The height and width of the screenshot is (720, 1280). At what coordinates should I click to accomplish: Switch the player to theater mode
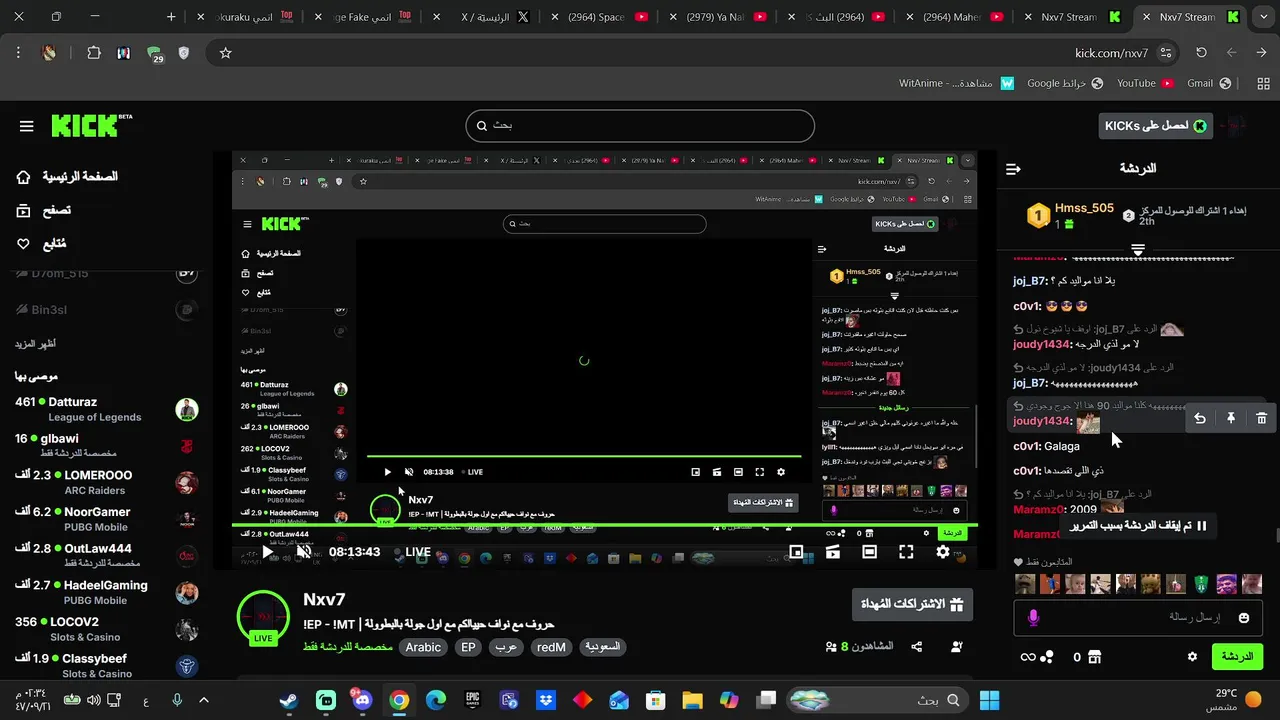pos(870,552)
